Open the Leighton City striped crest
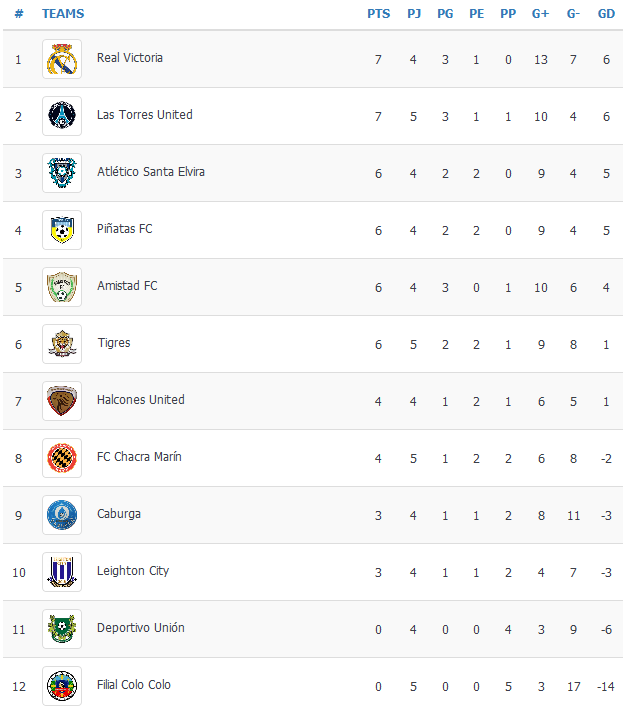This screenshot has height=712, width=628. click(62, 572)
